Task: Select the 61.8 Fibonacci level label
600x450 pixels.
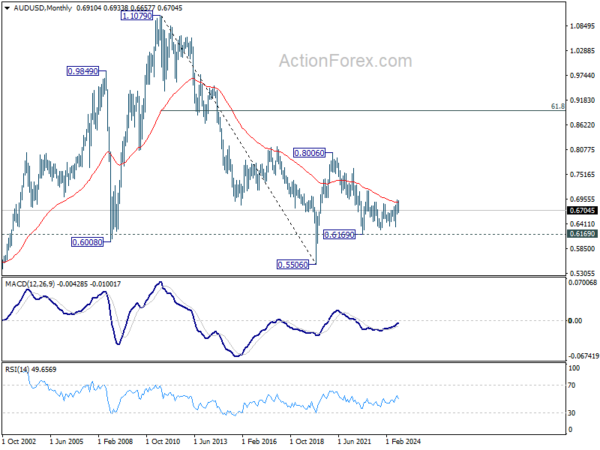Action: point(558,106)
